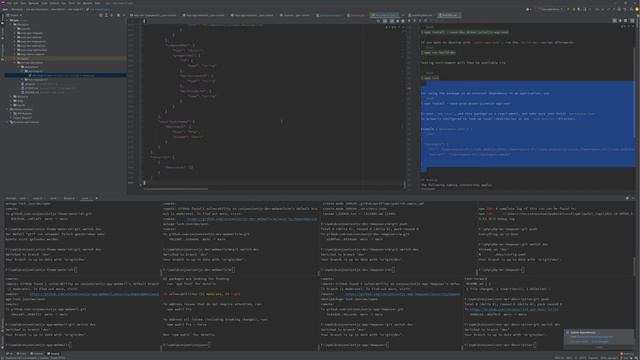Open Terminal tool window settings gear
This screenshot has height=360, width=640.
click(x=627, y=198)
